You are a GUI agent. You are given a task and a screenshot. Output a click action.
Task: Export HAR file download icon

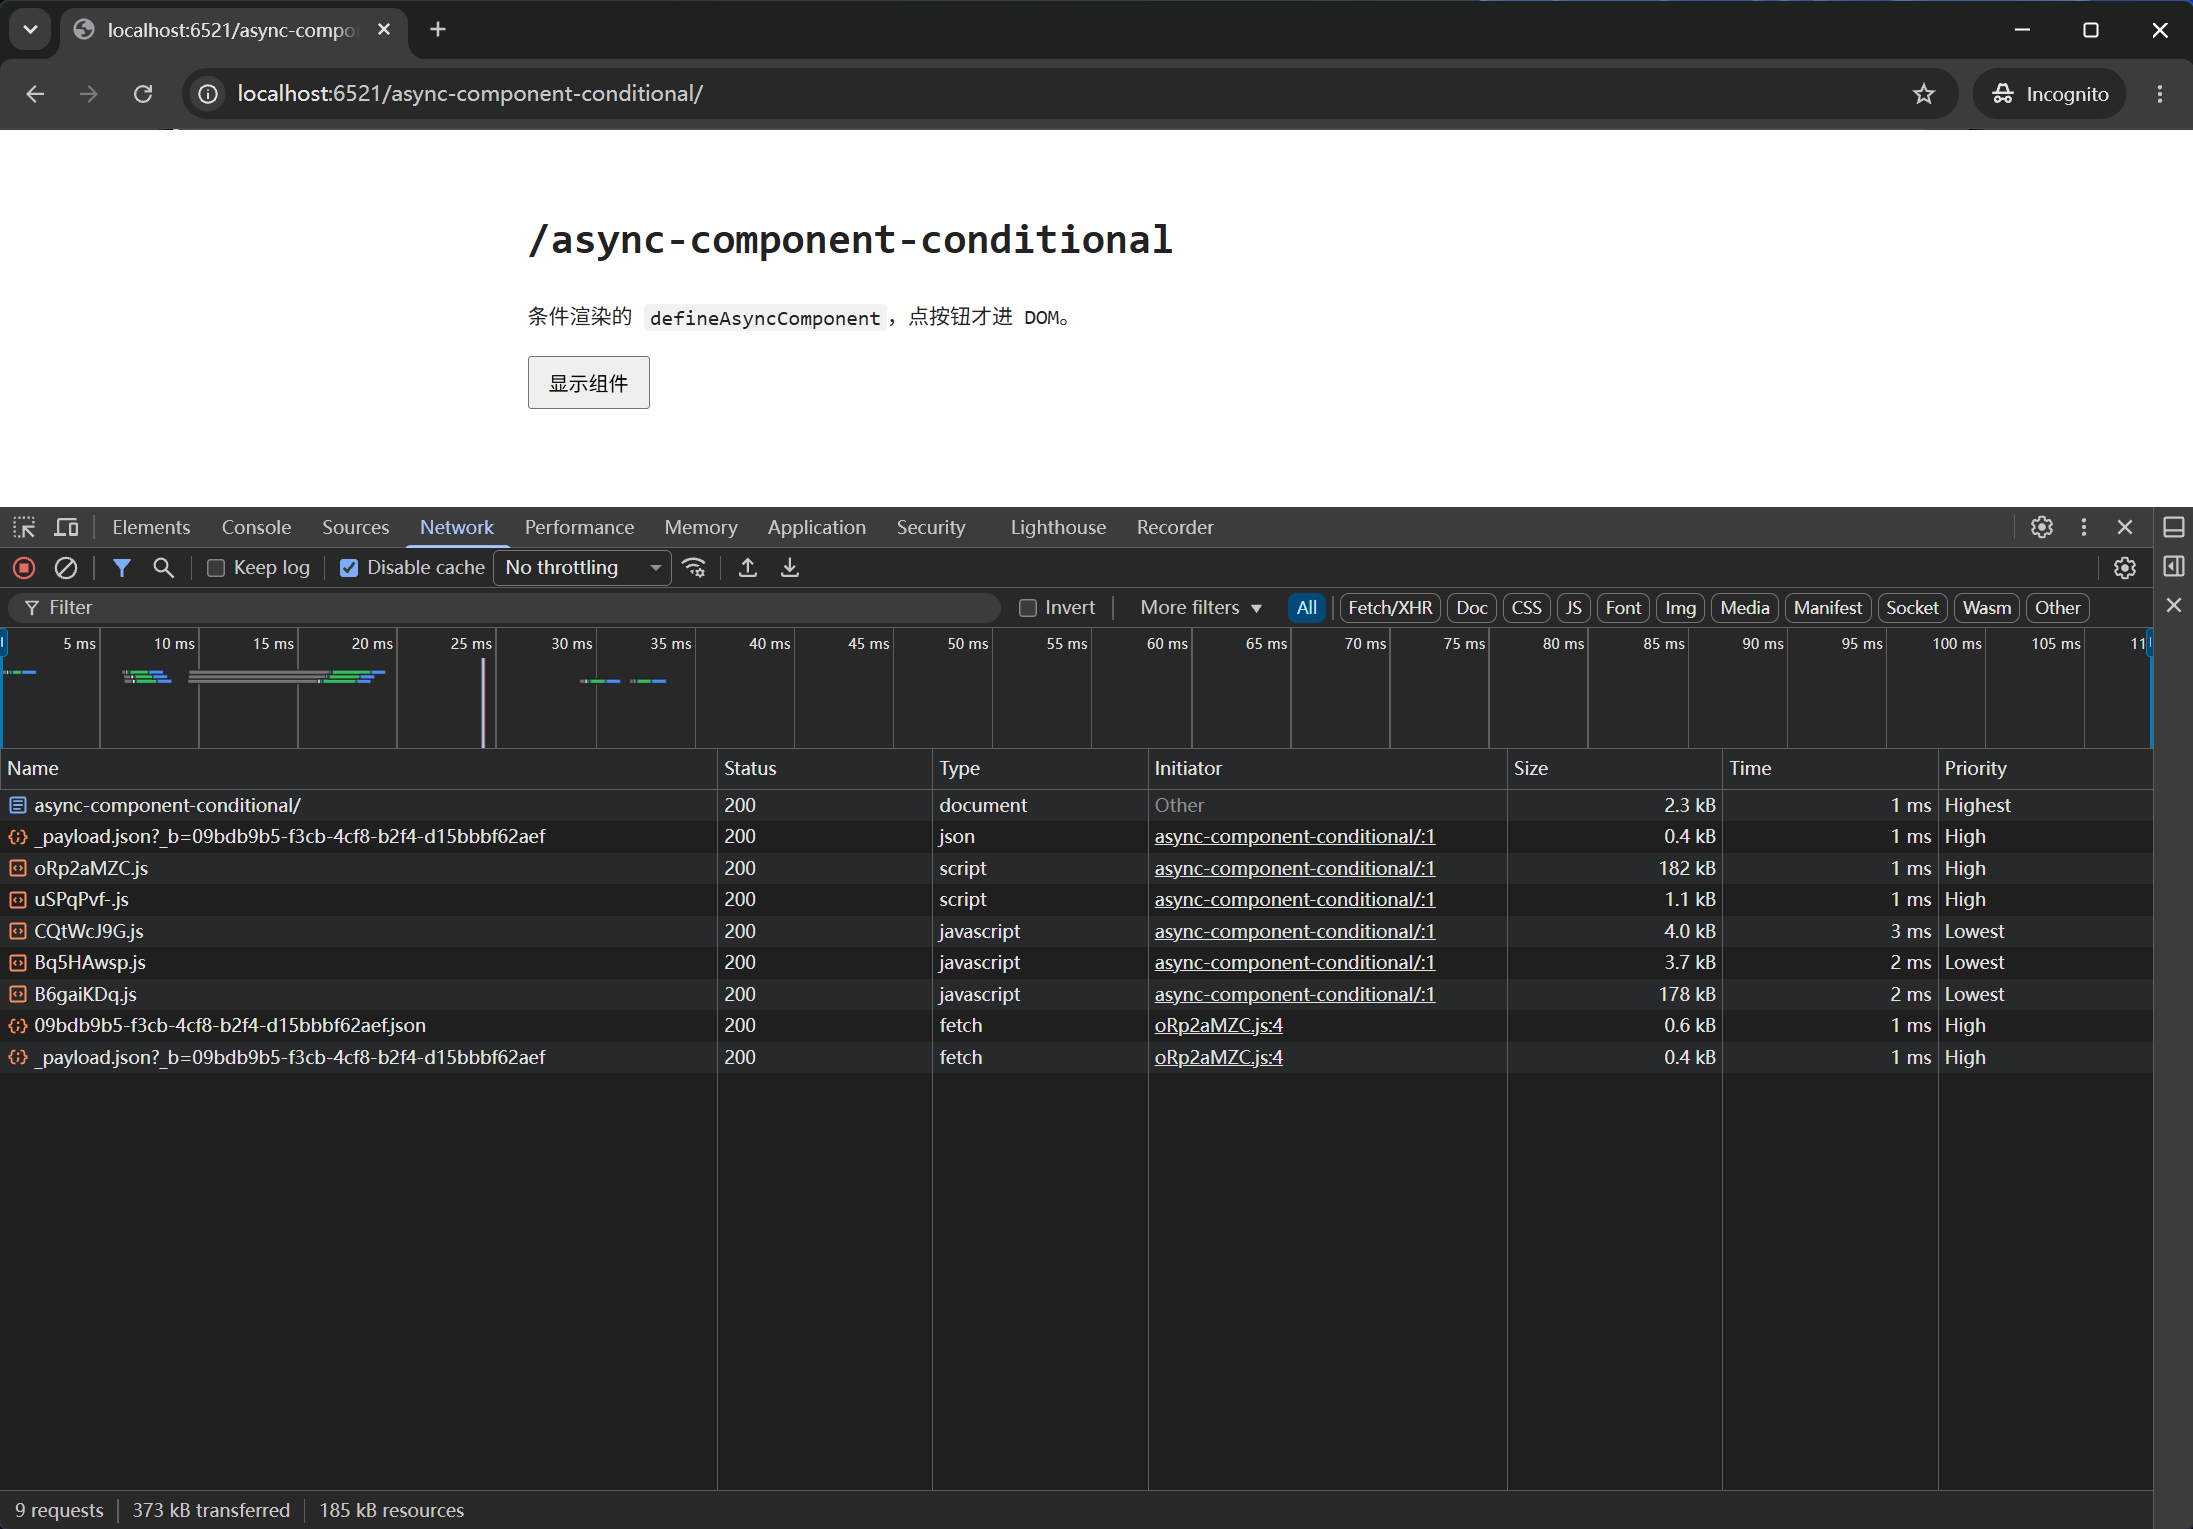click(790, 568)
